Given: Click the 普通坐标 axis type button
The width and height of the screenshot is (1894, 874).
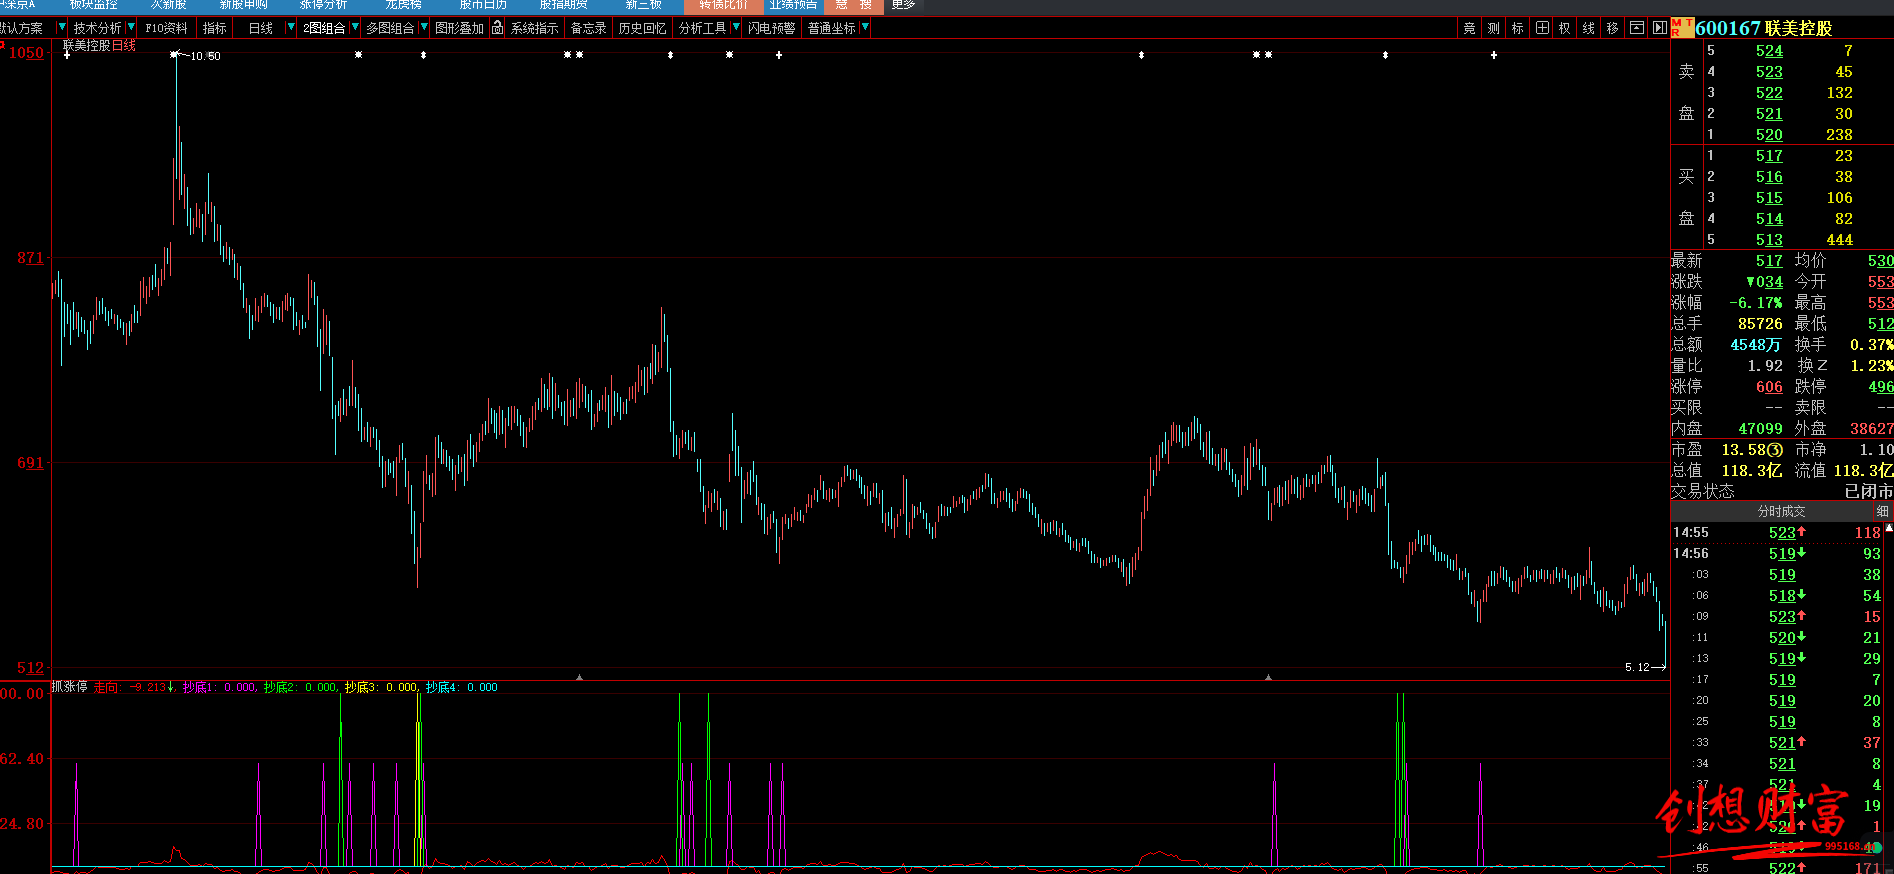Looking at the screenshot, I should point(832,28).
